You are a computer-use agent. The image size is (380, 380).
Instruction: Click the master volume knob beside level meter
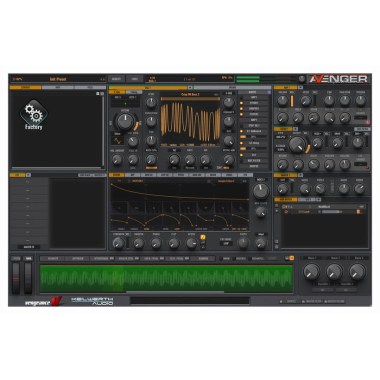tap(302, 79)
